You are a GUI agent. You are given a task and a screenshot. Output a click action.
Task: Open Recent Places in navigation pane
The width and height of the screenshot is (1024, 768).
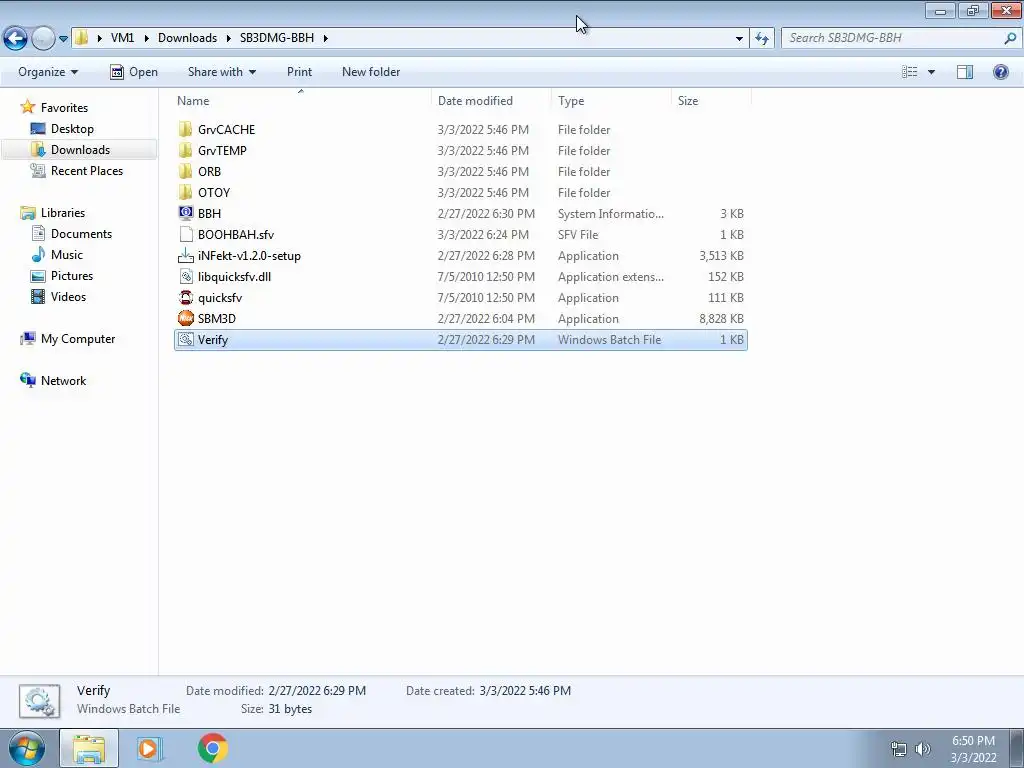(86, 170)
